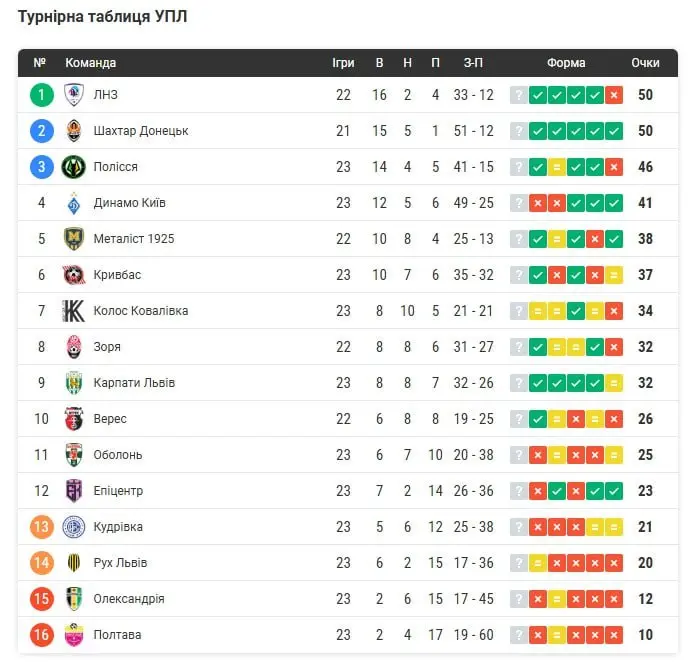
Task: Click the Полтава club logo
Action: [x=74, y=635]
